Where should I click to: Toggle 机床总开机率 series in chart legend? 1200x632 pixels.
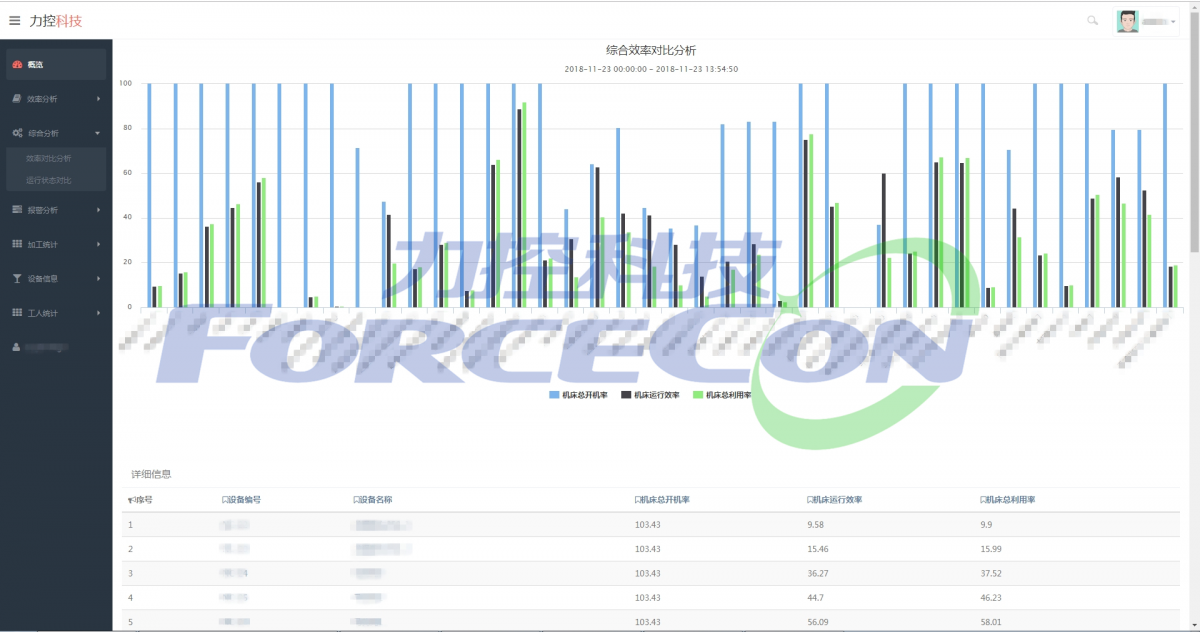[x=579, y=395]
